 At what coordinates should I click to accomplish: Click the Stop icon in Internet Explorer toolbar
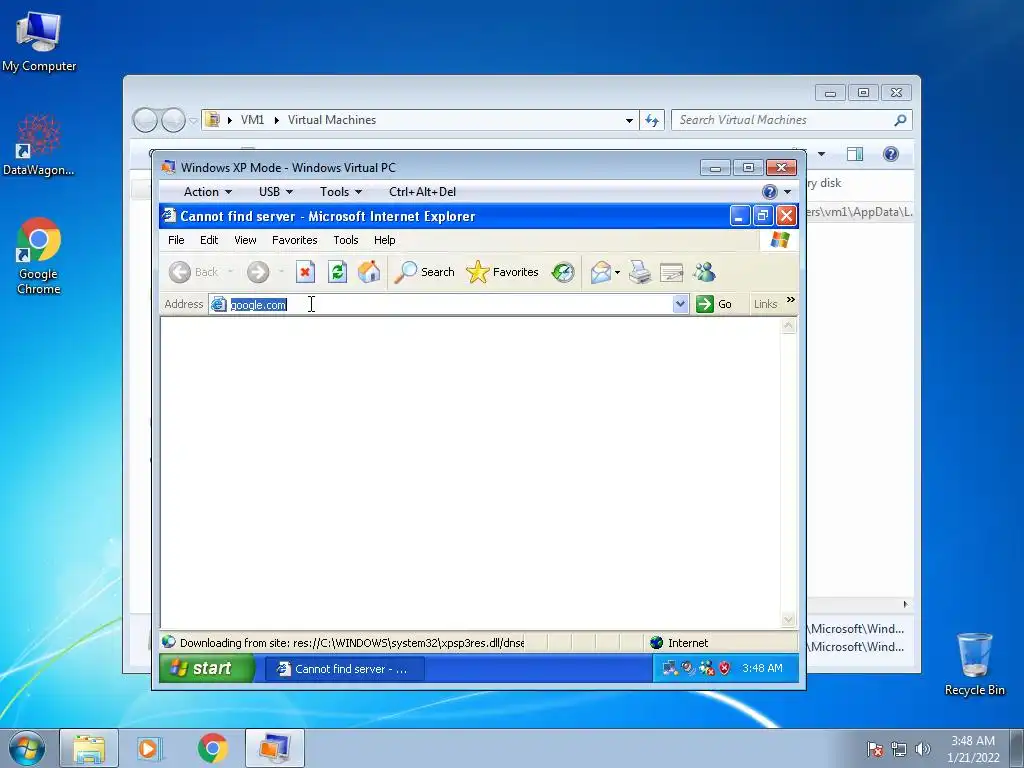click(x=305, y=272)
